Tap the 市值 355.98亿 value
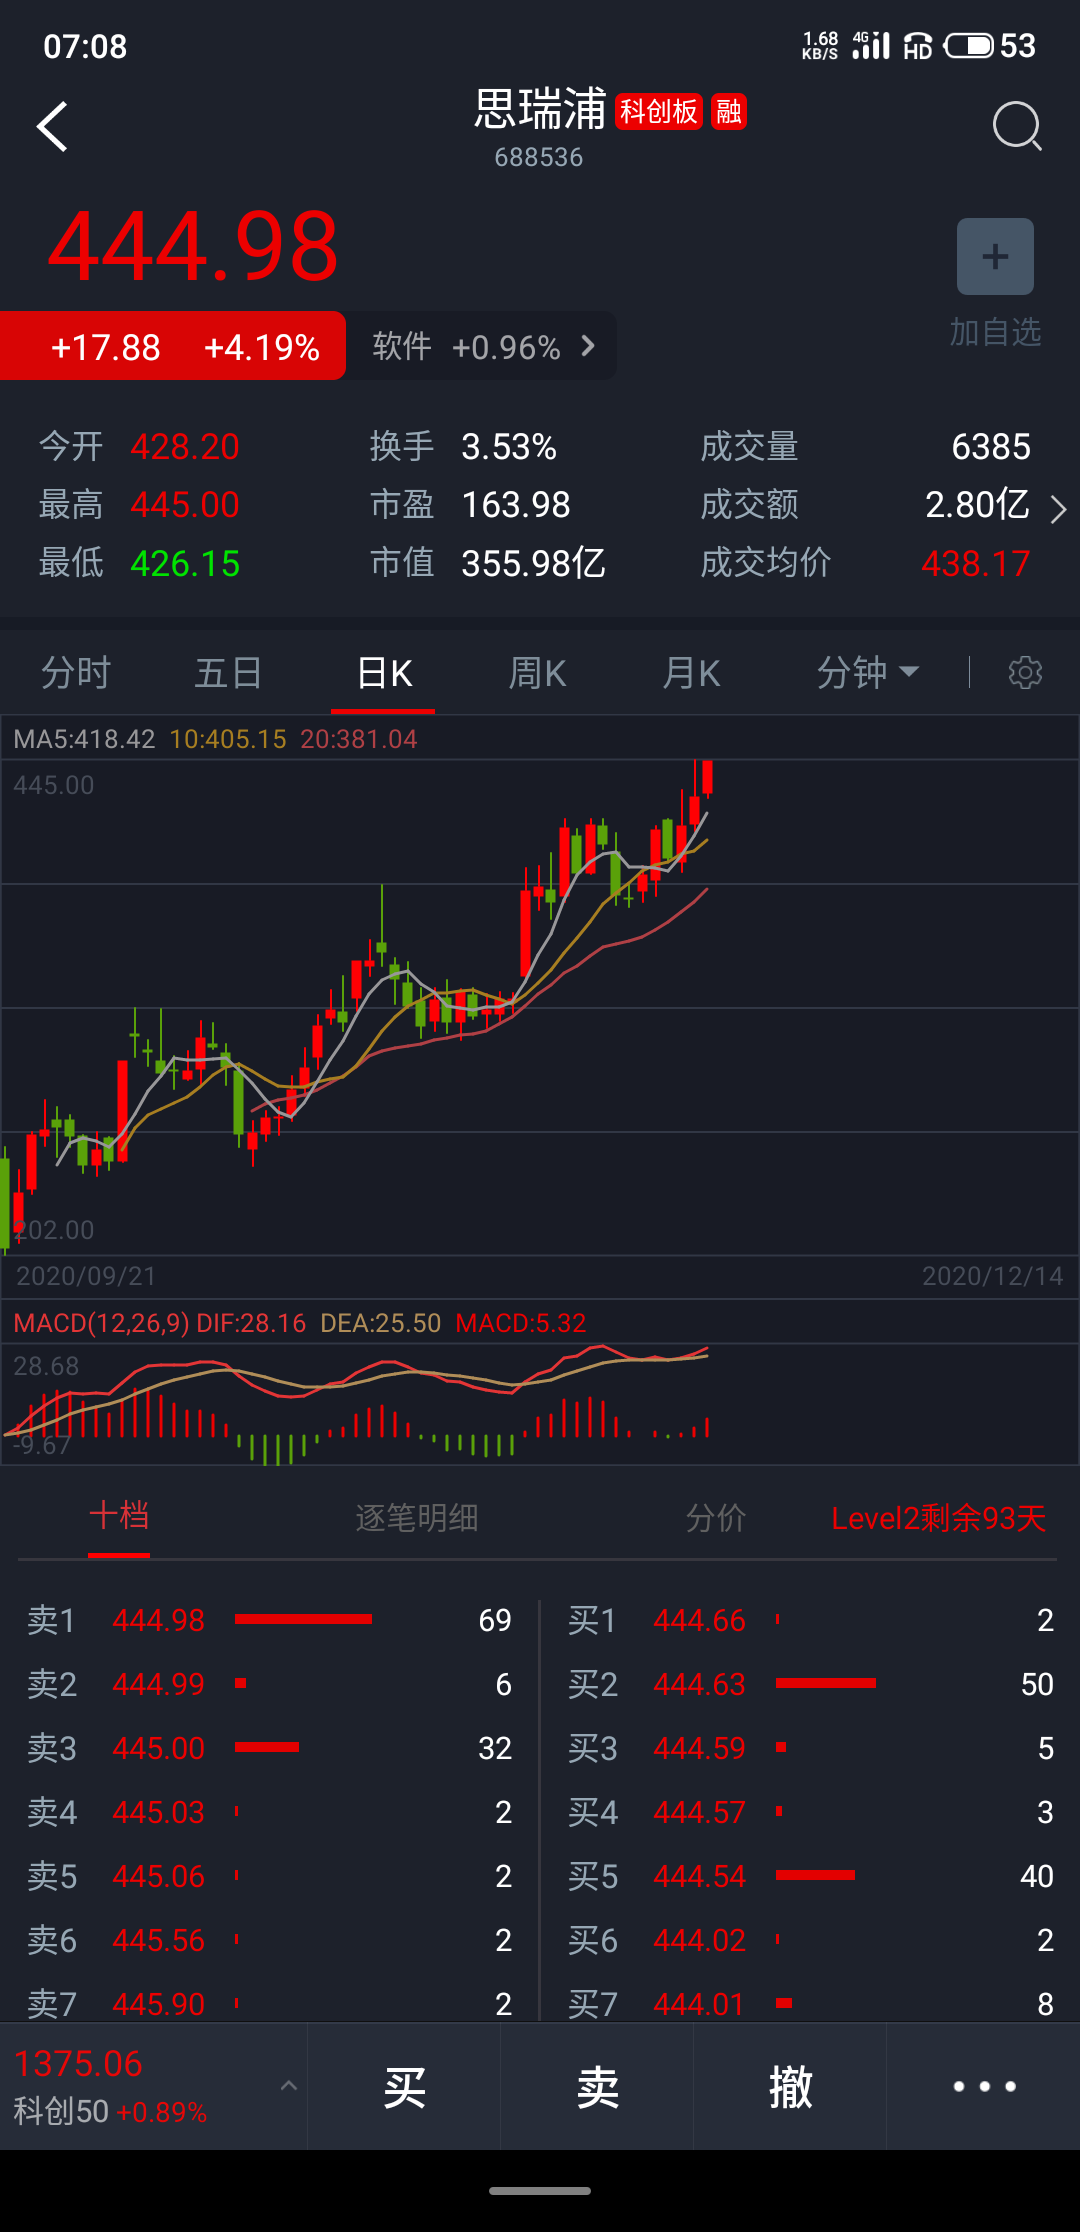 pyautogui.click(x=534, y=563)
